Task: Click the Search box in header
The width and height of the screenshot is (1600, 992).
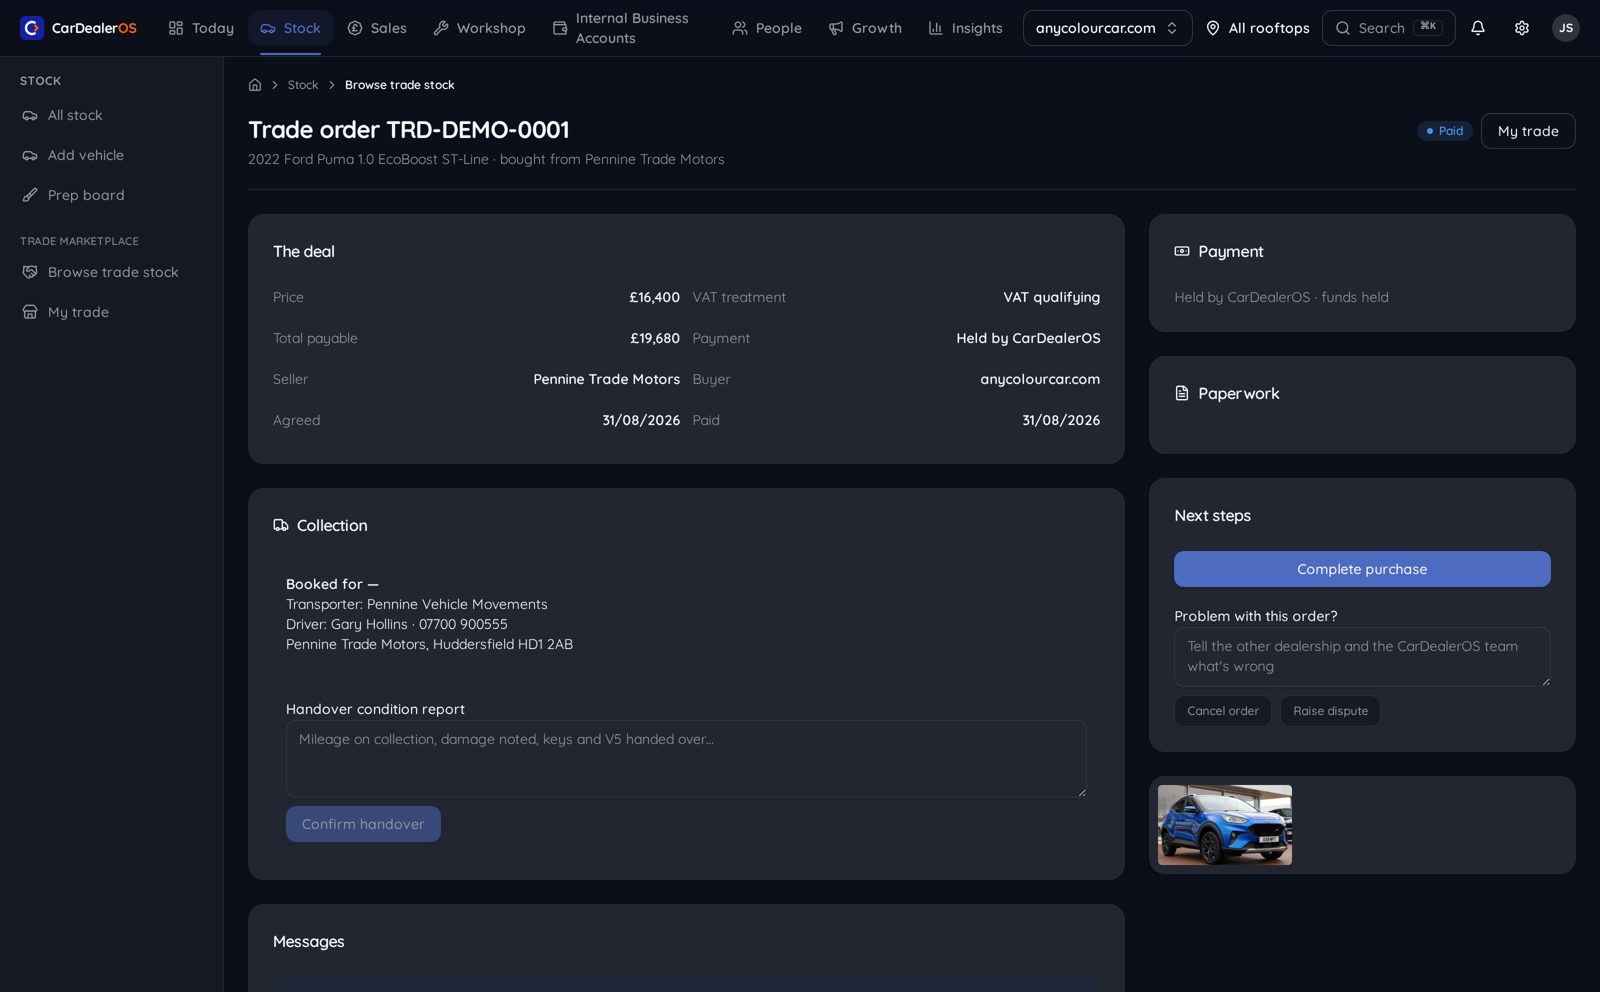Action: 1388,28
